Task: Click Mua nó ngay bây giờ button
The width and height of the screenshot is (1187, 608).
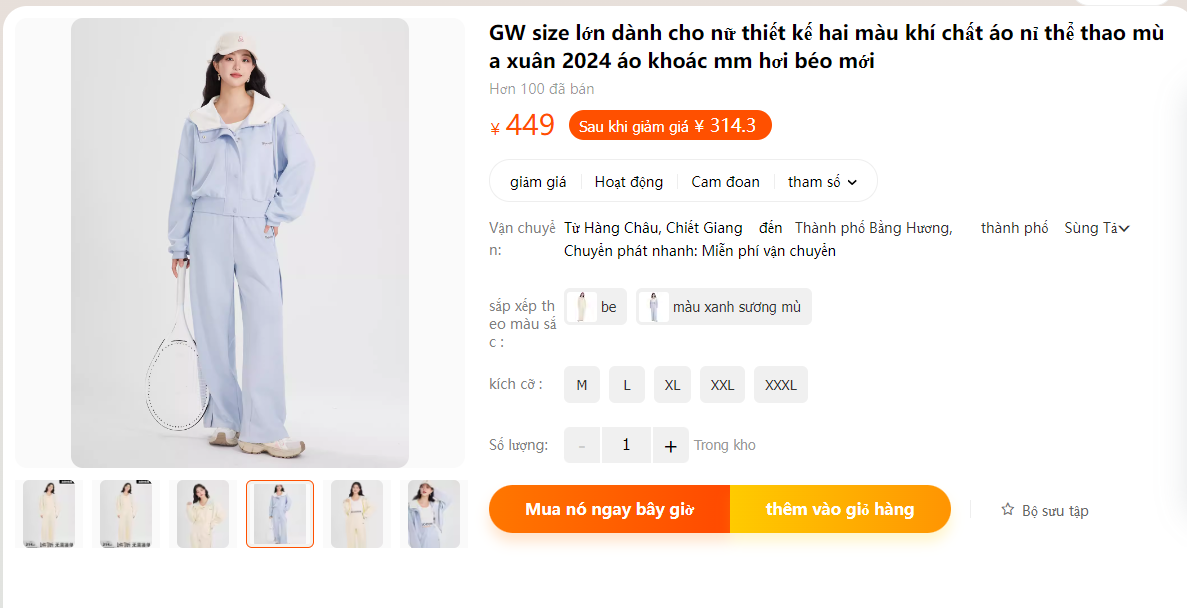Action: click(609, 509)
